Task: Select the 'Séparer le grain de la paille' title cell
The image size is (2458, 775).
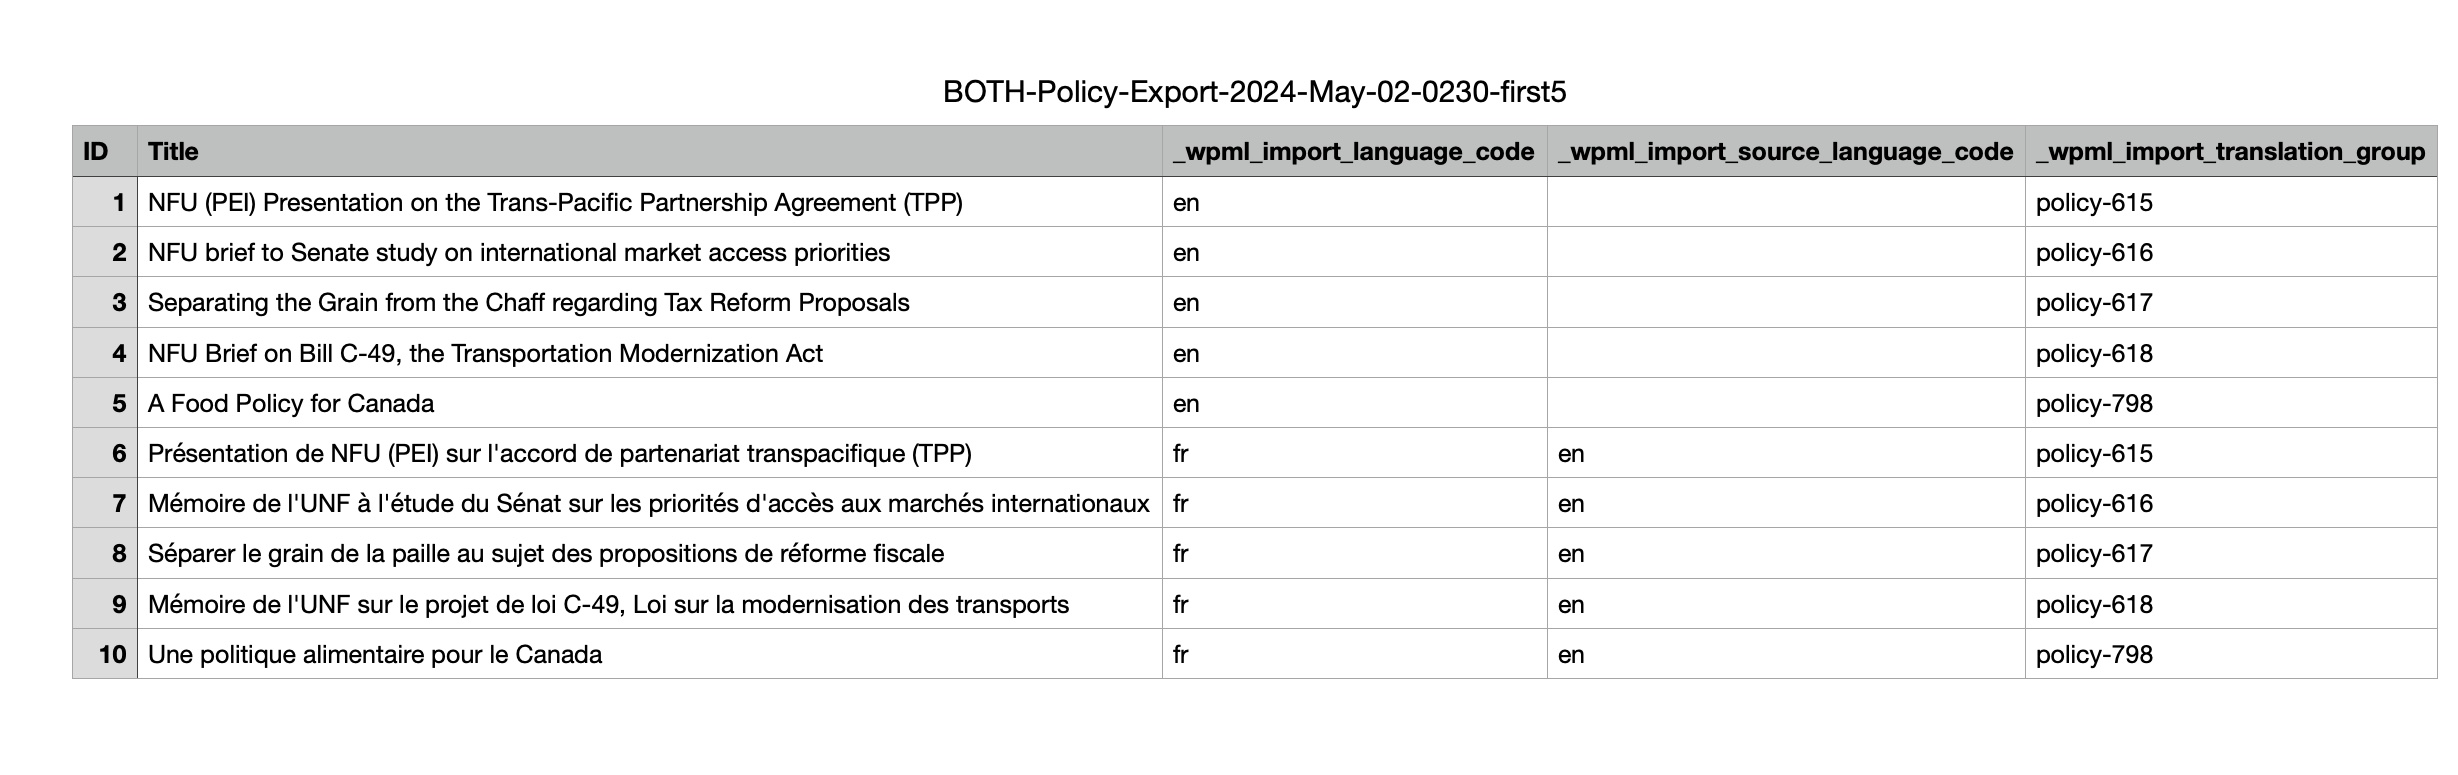Action: coord(650,553)
